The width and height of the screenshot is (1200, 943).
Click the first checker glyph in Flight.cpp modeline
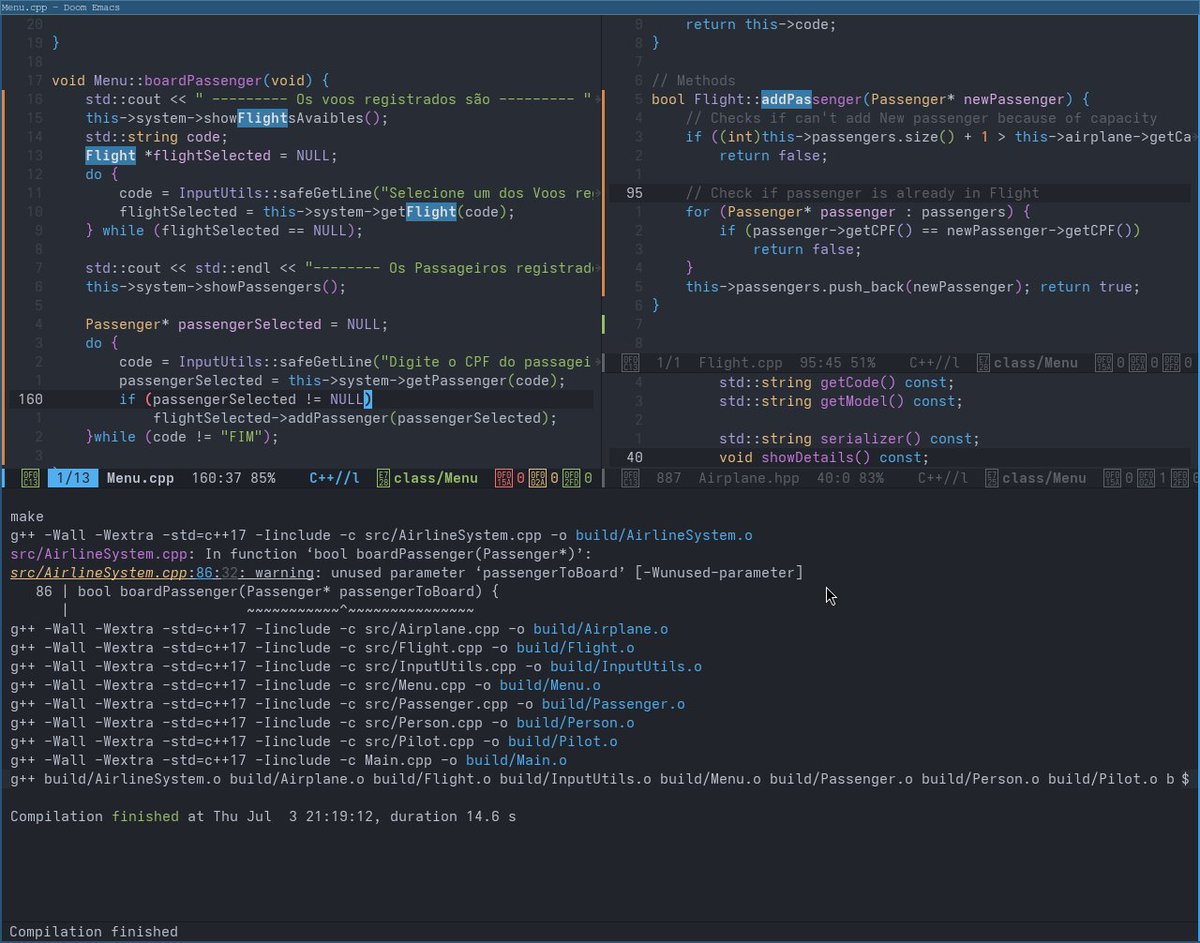pyautogui.click(x=1105, y=363)
